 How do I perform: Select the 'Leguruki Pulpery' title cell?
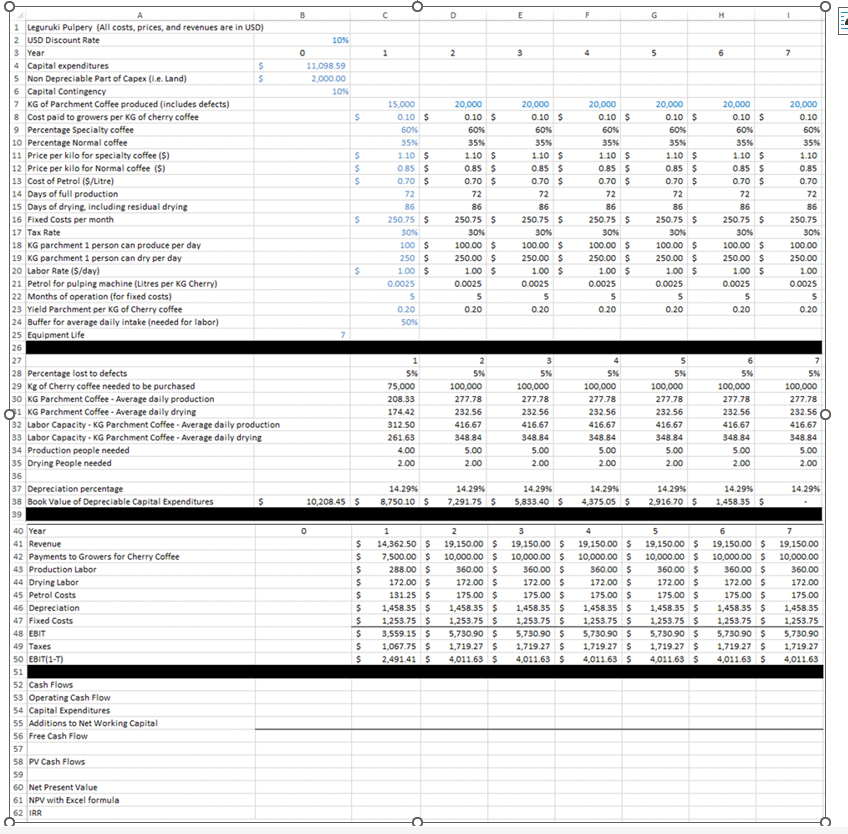pos(145,27)
